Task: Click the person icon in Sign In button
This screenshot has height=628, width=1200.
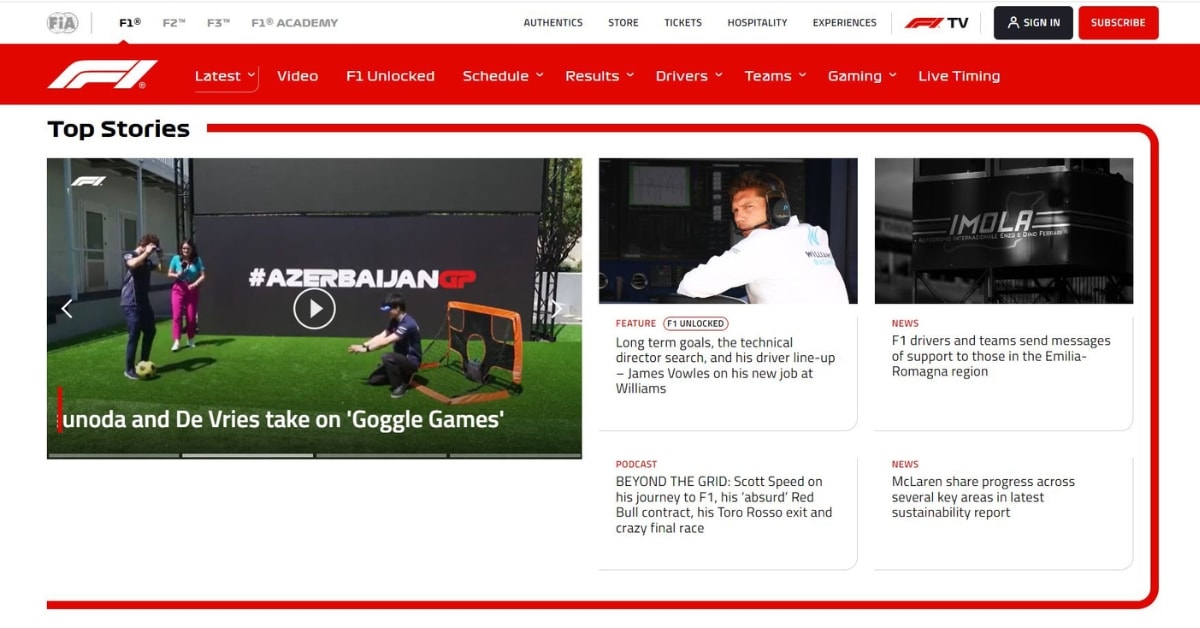Action: pyautogui.click(x=1013, y=23)
